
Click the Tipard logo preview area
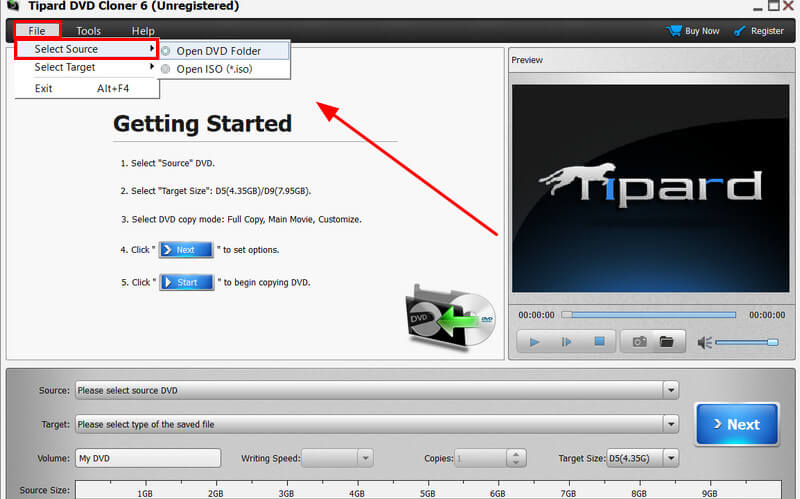(x=651, y=188)
